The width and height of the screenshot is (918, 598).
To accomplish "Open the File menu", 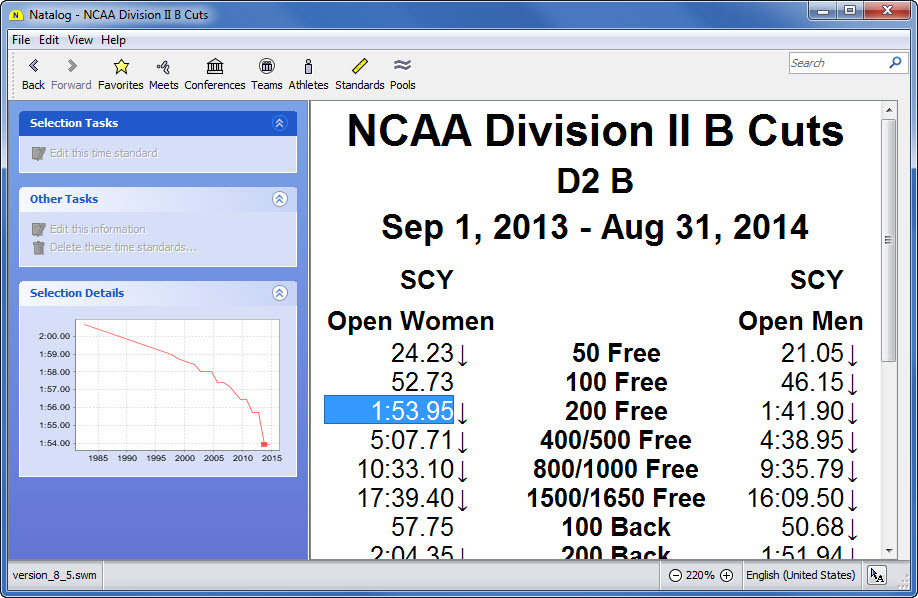I will pyautogui.click(x=21, y=40).
